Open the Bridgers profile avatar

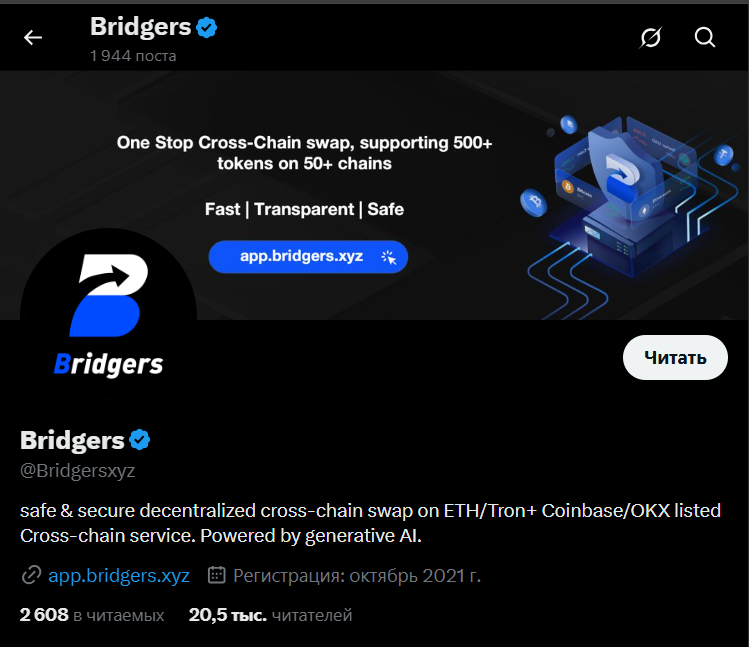(x=108, y=316)
